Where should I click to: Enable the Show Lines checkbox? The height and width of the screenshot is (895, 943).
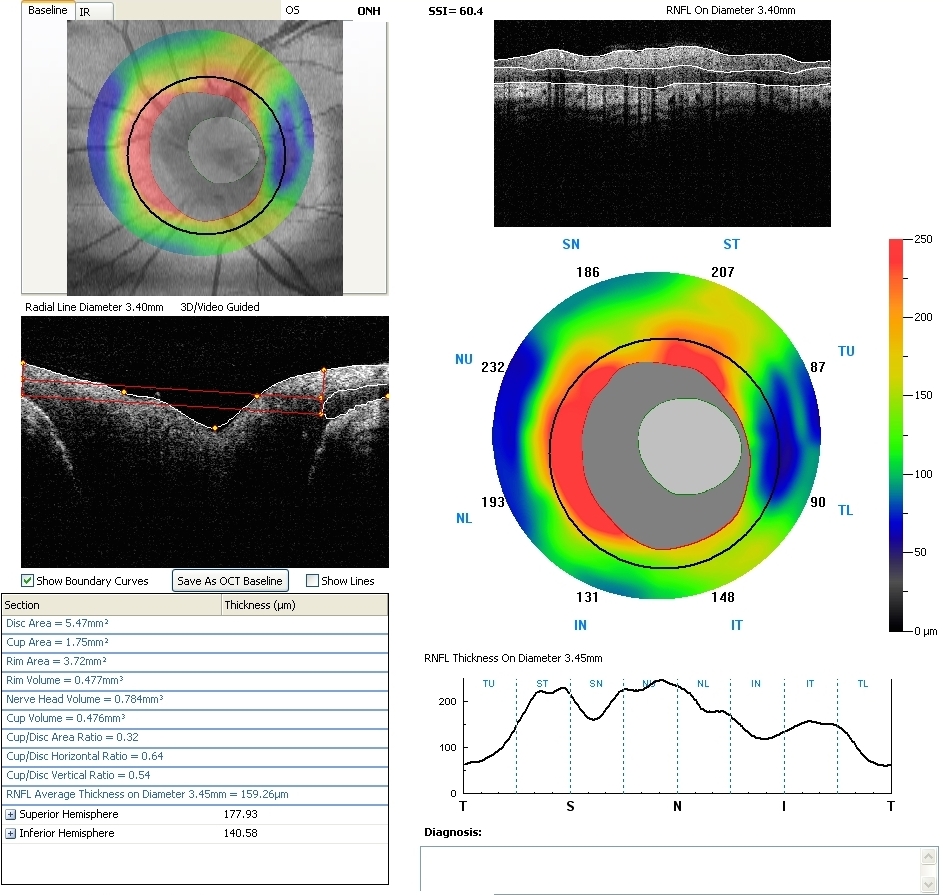pyautogui.click(x=313, y=581)
